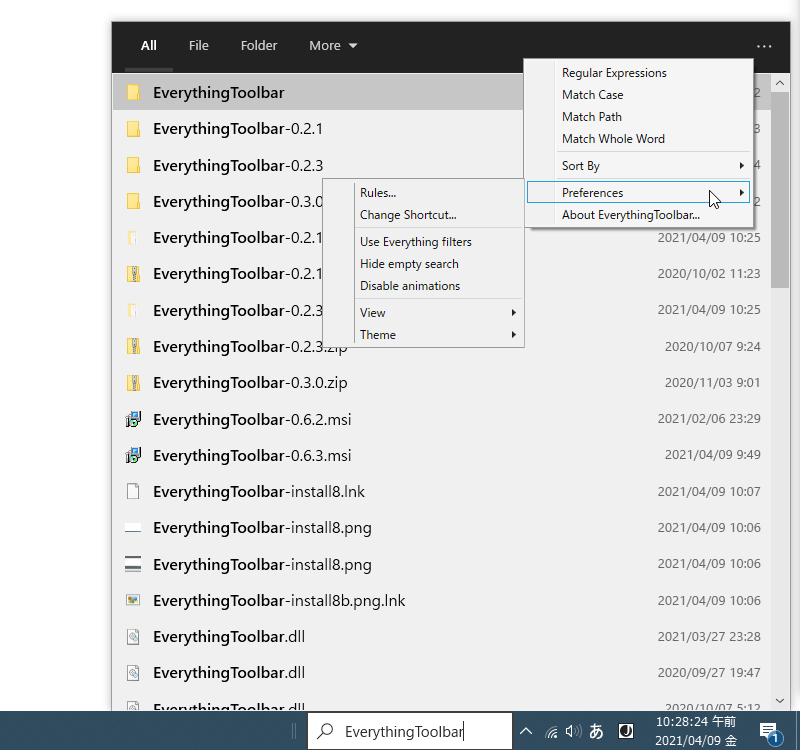Image resolution: width=800 pixels, height=750 pixels.
Task: Click the date 2021/04/09 9:49
Action: coord(712,455)
